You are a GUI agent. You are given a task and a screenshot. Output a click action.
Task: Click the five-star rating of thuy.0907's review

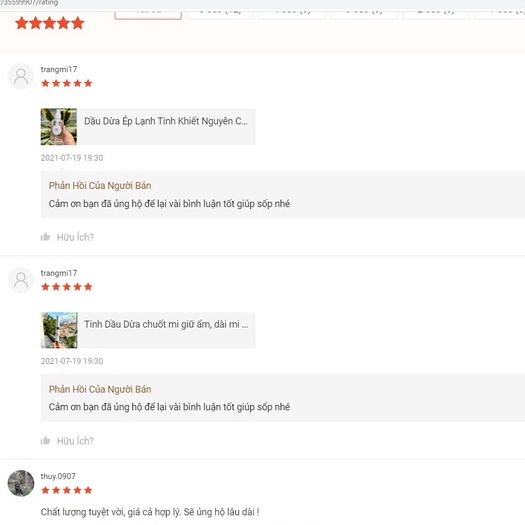(x=67, y=490)
